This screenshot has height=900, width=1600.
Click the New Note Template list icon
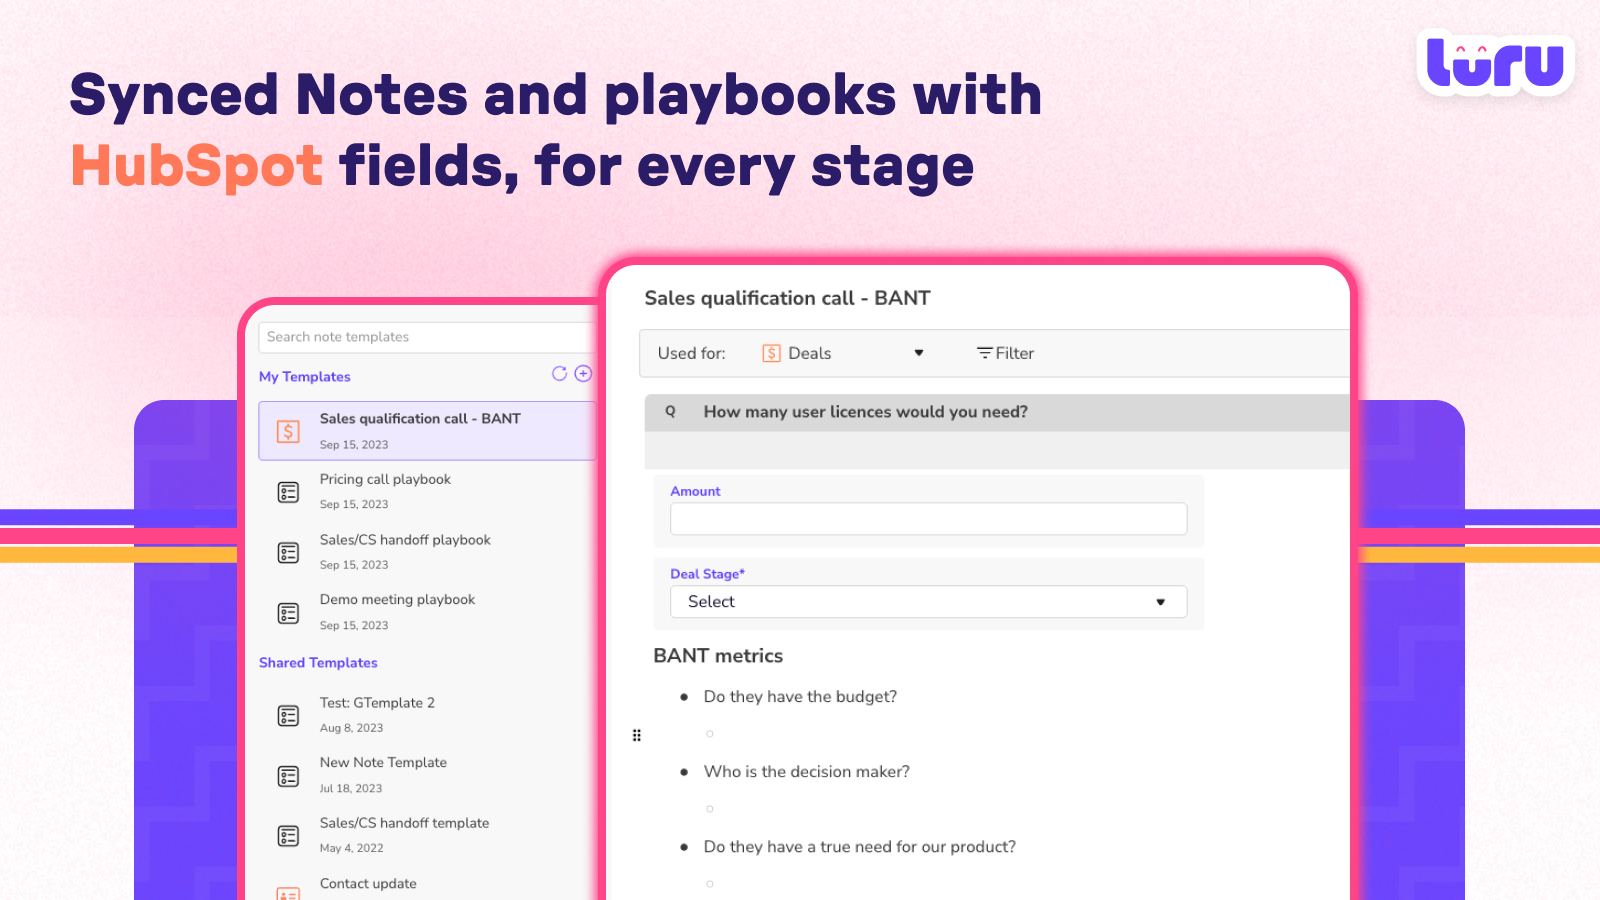pos(288,775)
